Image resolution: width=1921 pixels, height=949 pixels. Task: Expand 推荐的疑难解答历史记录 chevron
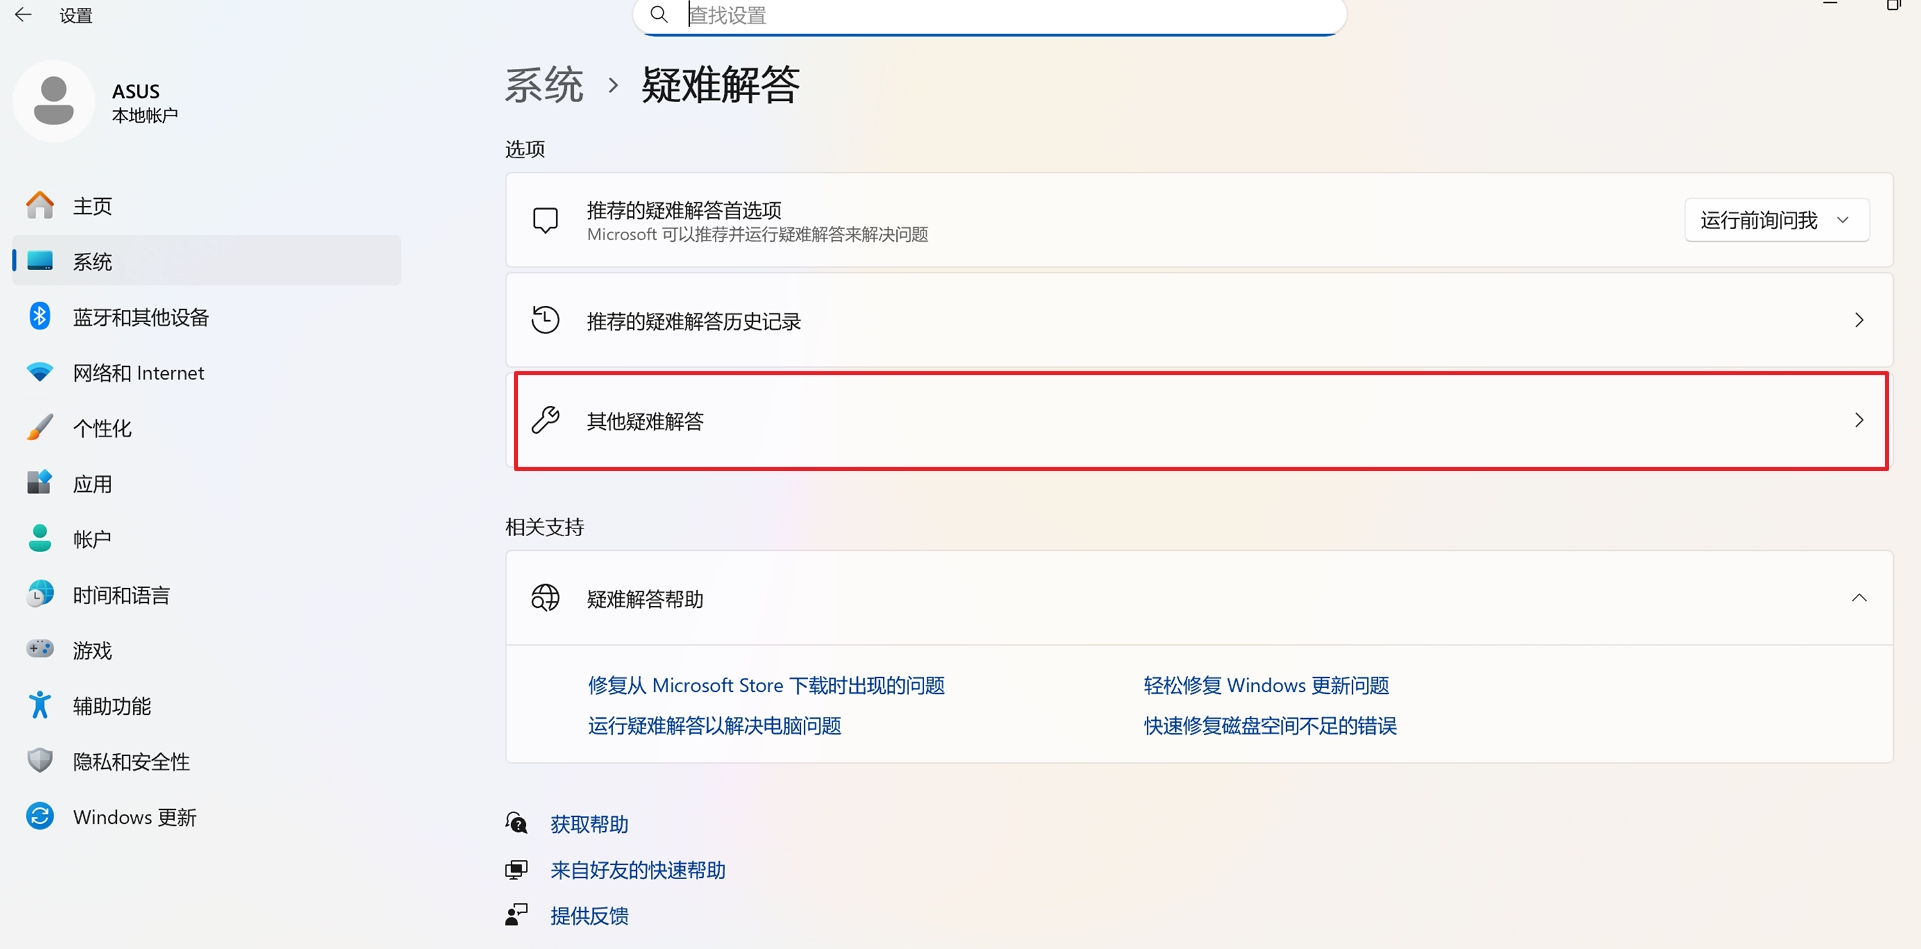pyautogui.click(x=1858, y=320)
